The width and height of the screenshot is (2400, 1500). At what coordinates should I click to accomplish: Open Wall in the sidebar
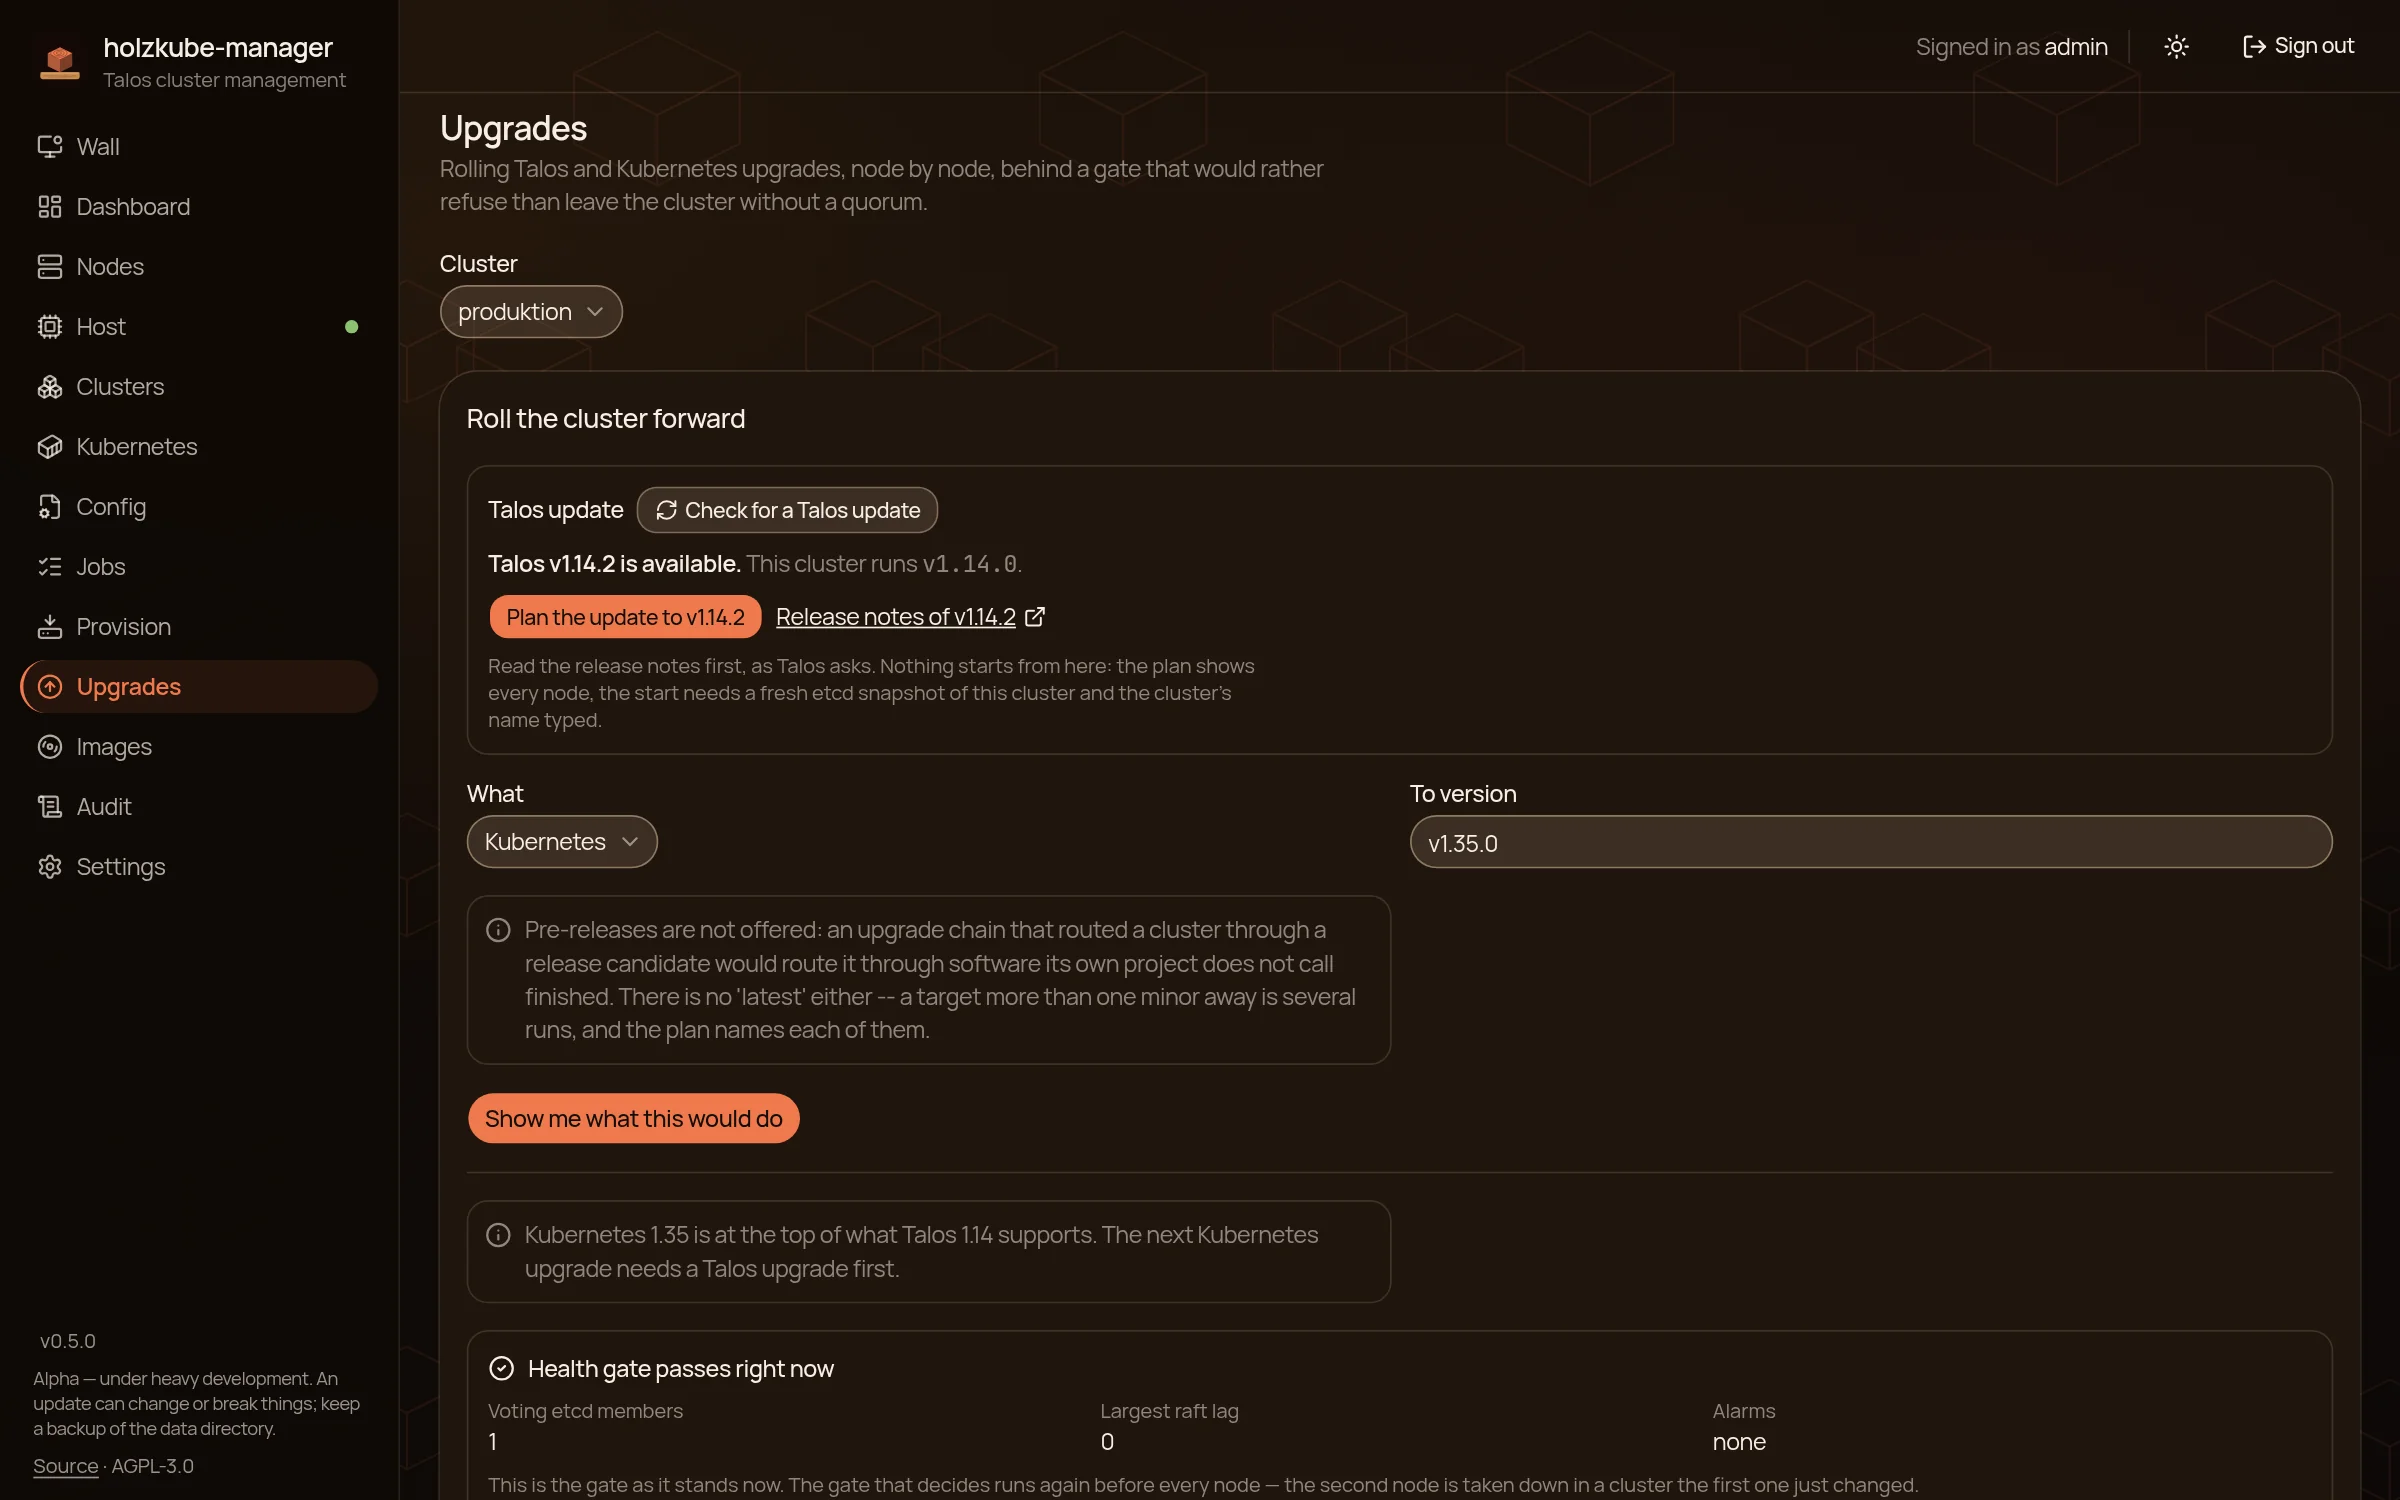pos(199,147)
